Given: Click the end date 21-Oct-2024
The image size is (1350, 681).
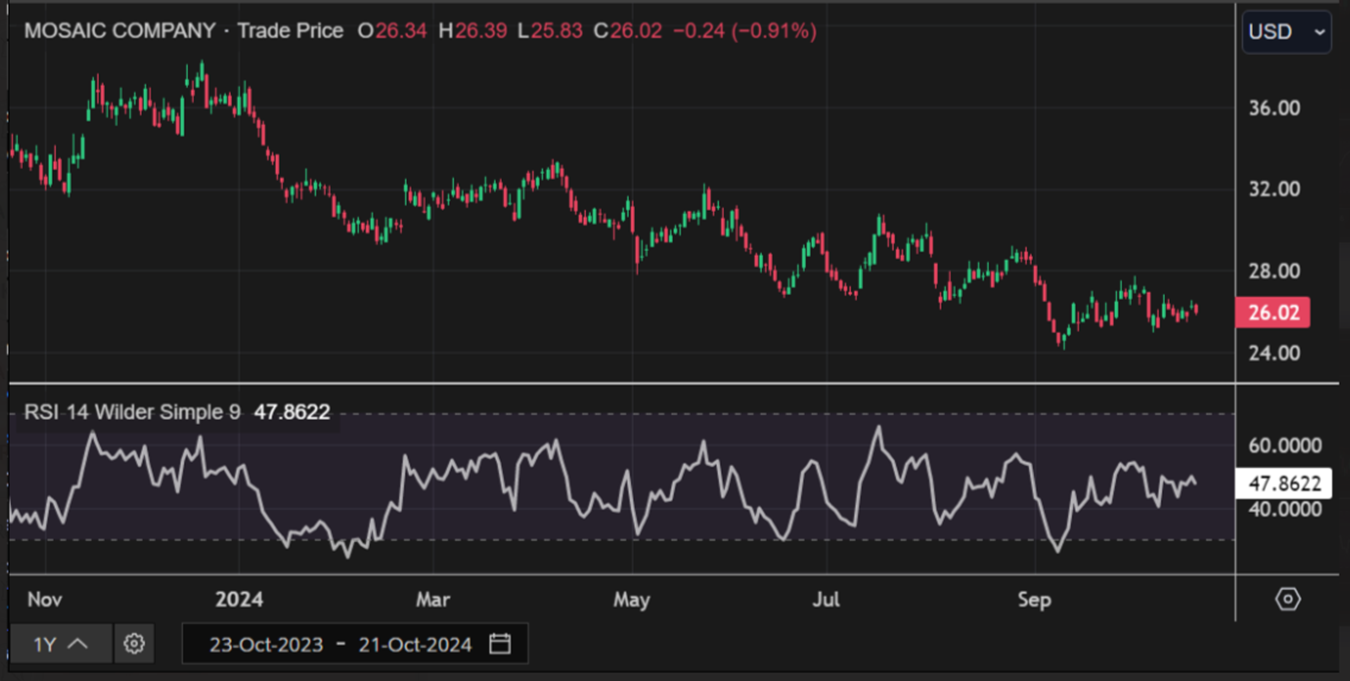Looking at the screenshot, I should click(414, 645).
